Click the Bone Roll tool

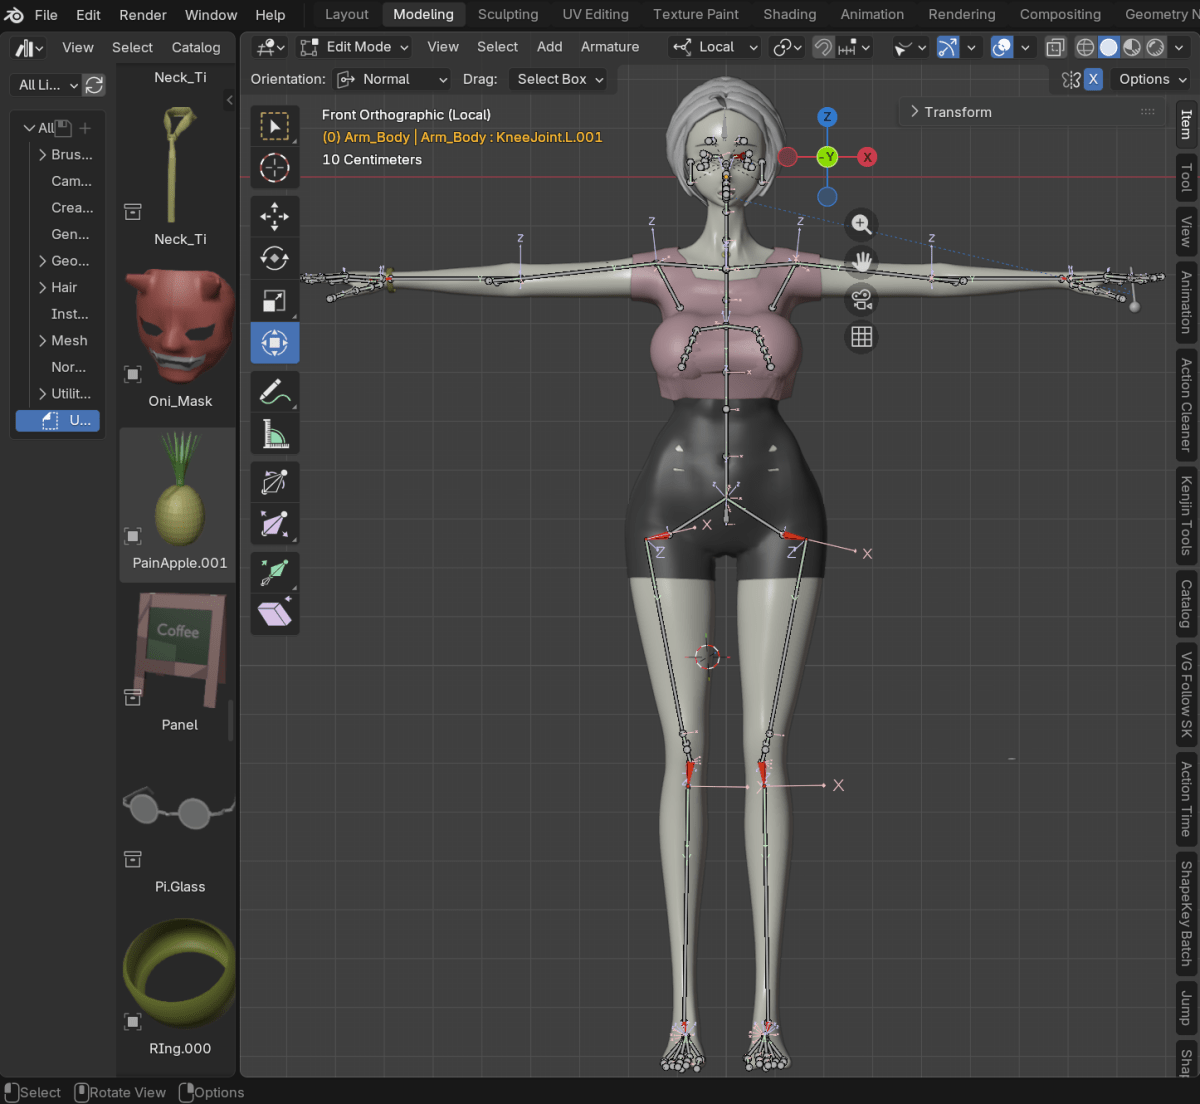click(x=274, y=482)
